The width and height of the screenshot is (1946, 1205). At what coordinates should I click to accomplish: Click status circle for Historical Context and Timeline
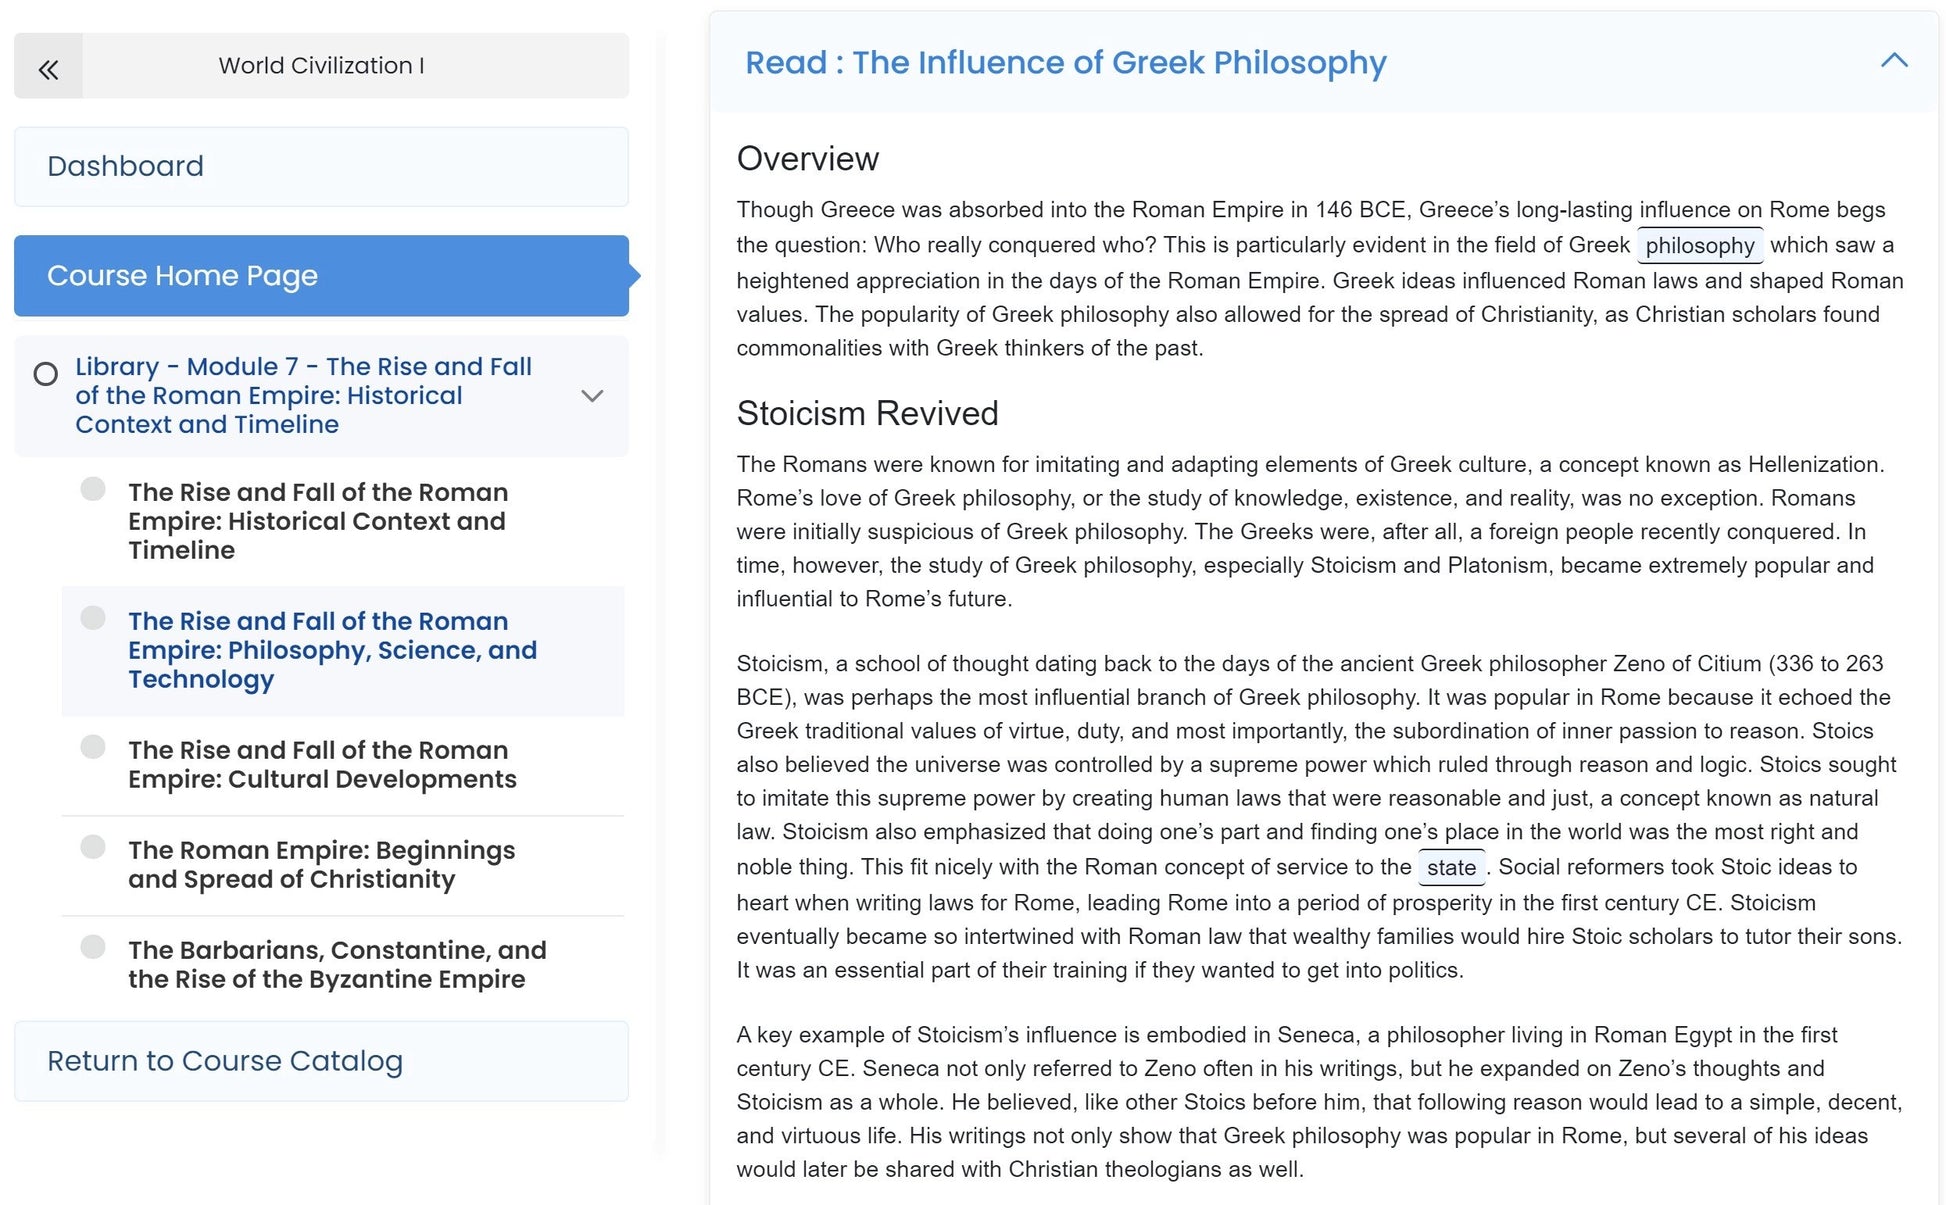[x=93, y=489]
